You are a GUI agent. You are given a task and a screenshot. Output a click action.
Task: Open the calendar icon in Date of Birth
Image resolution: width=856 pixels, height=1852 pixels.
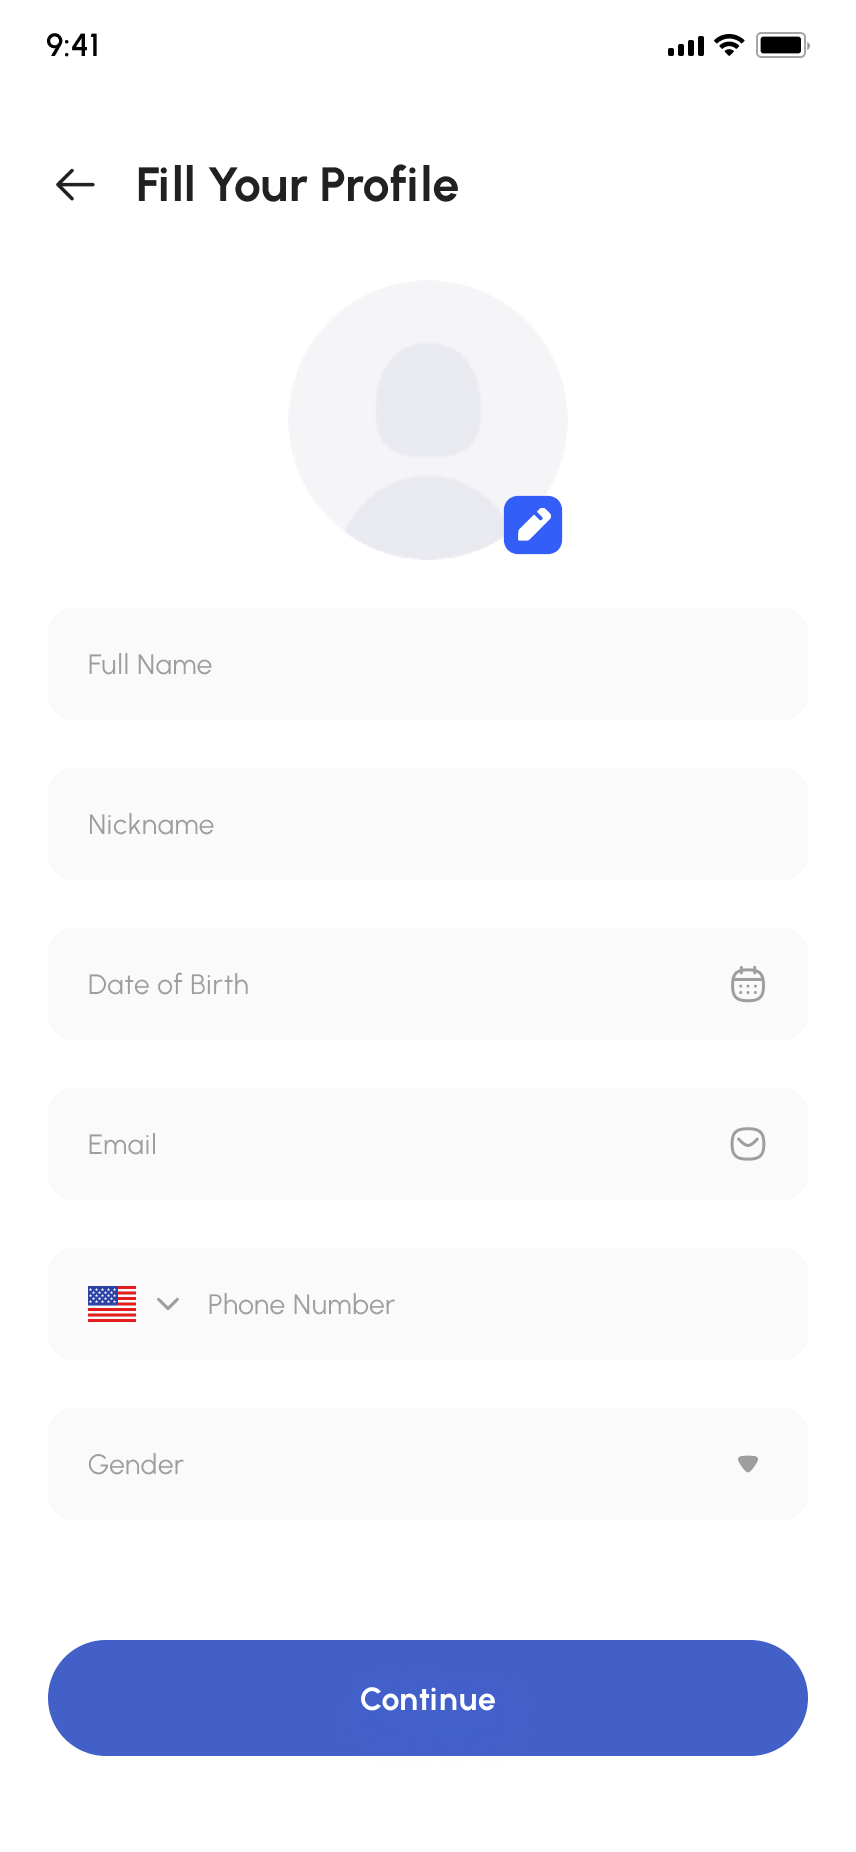click(748, 985)
